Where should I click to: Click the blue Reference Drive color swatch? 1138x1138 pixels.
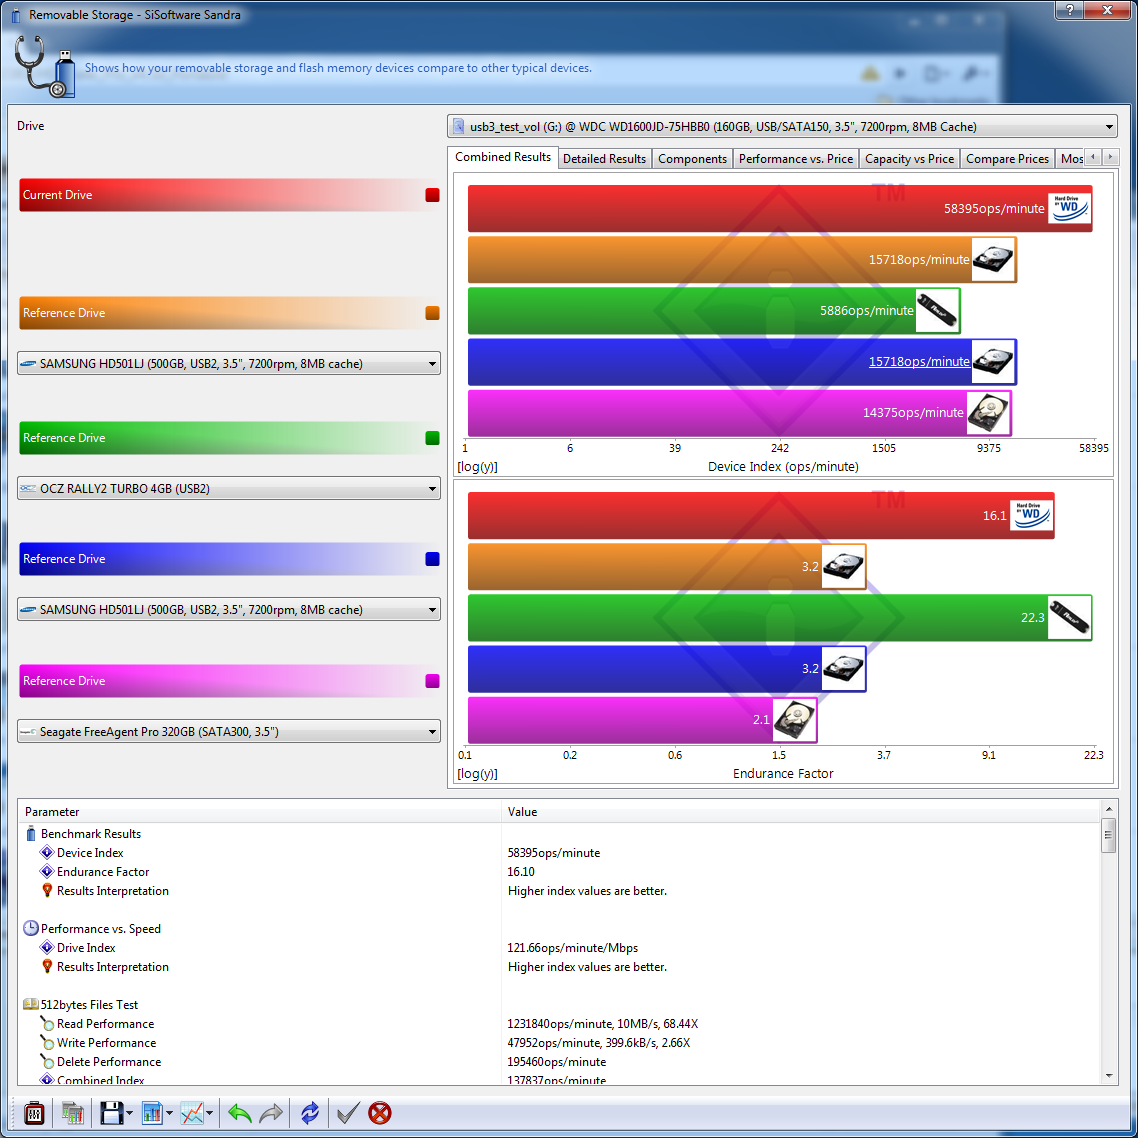[x=433, y=559]
